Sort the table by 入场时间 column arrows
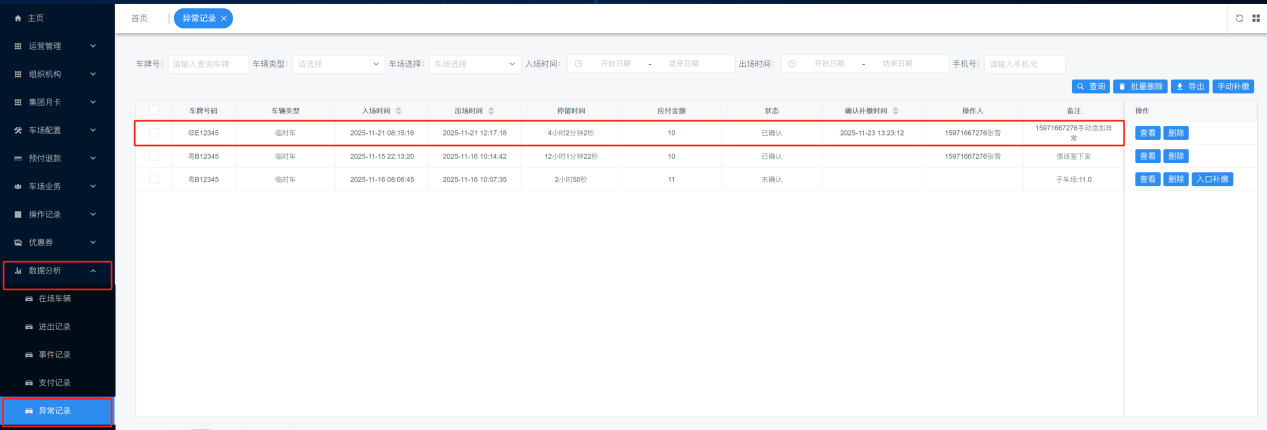 (x=399, y=110)
